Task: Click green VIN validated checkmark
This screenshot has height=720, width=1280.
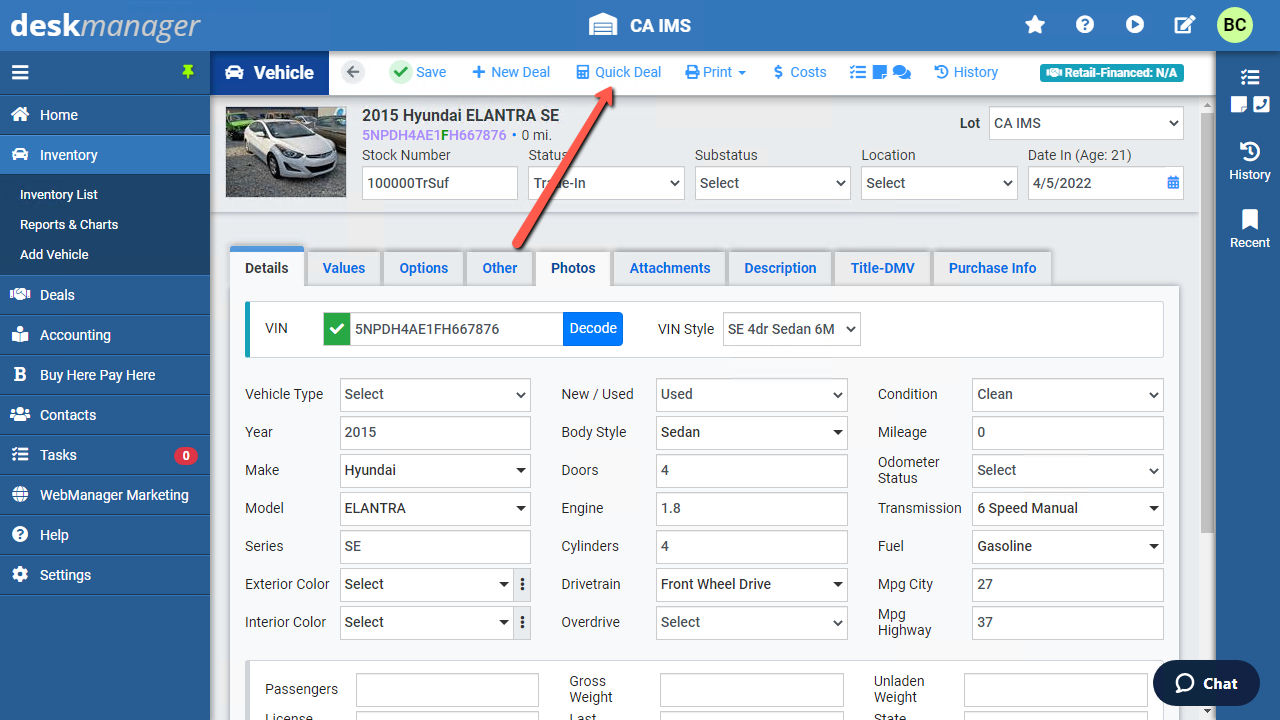Action: coord(337,329)
